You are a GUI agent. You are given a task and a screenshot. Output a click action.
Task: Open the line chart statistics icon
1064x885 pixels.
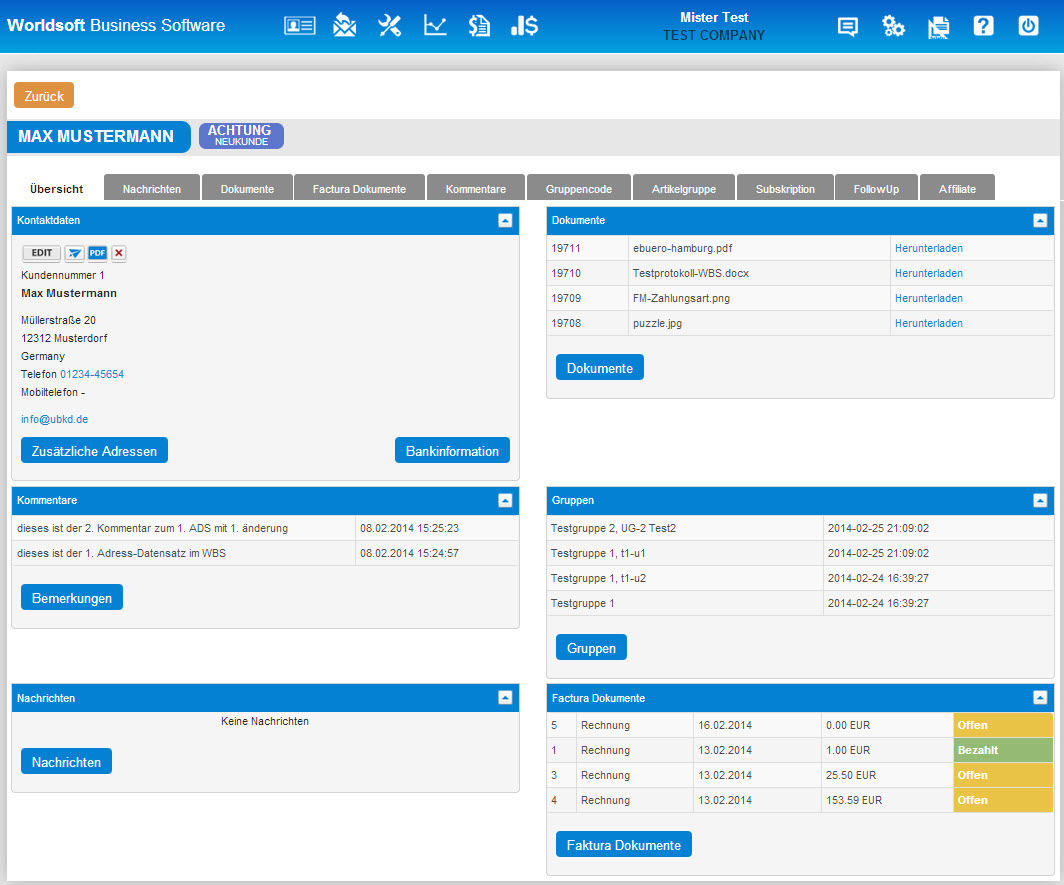435,26
